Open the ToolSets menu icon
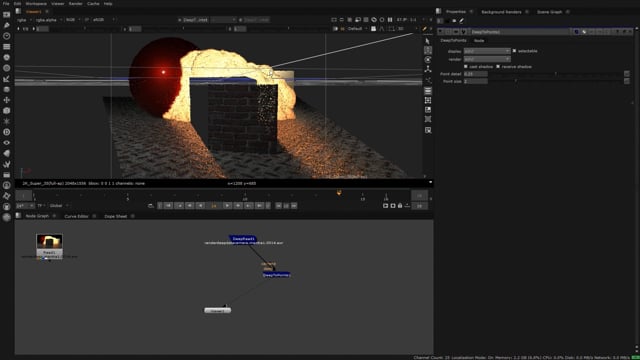Image resolution: width=640 pixels, height=360 pixels. click(7, 164)
